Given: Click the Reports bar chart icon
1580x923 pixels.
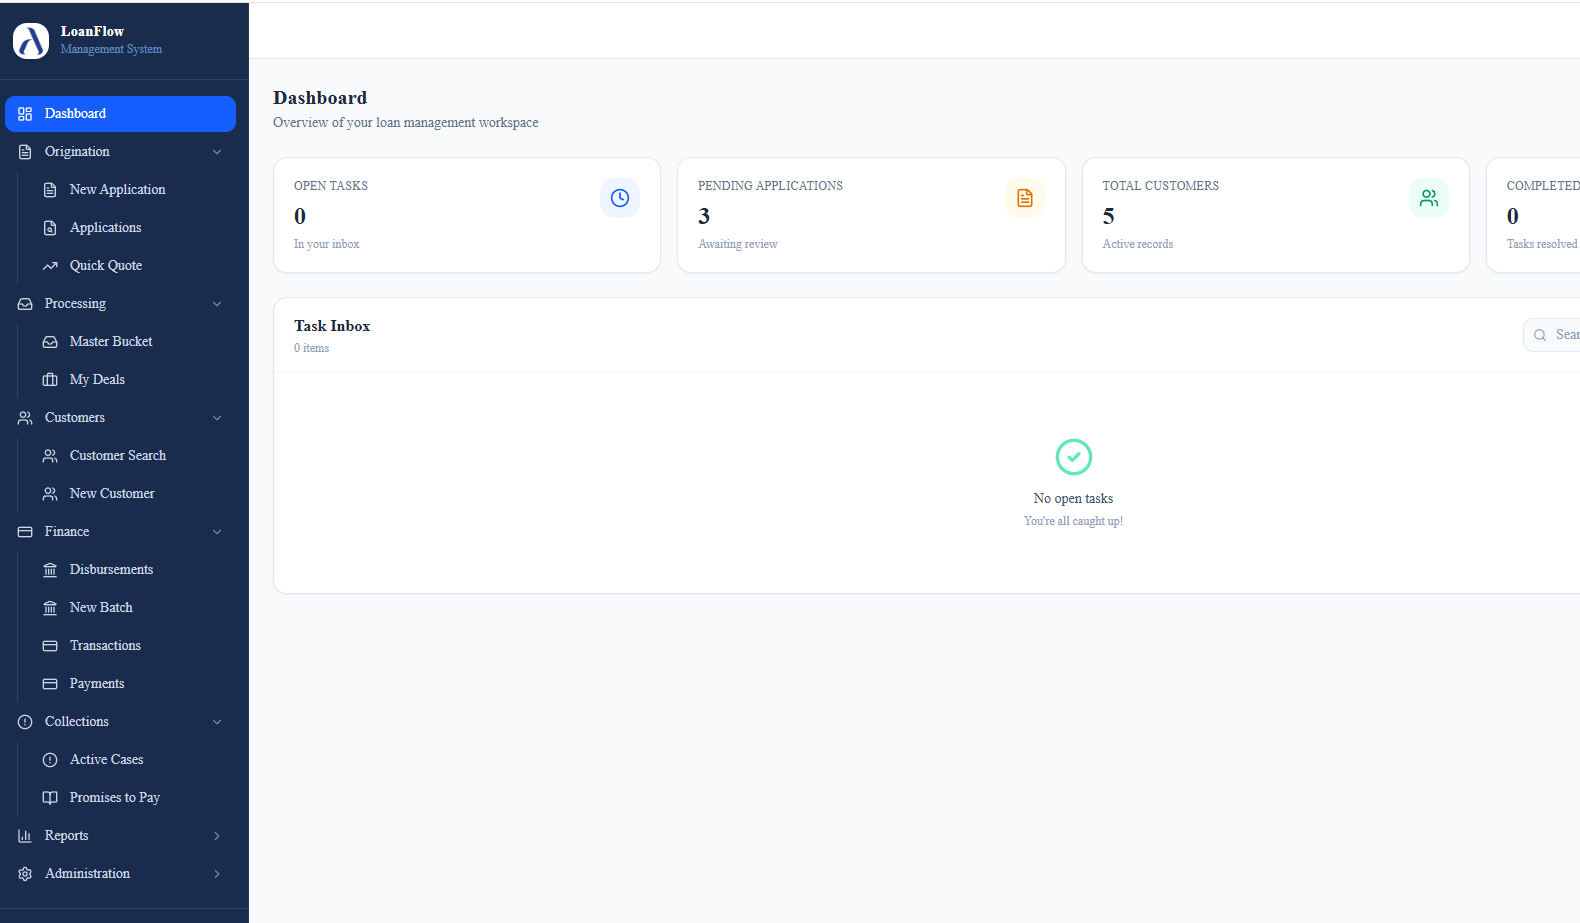Looking at the screenshot, I should coord(25,836).
